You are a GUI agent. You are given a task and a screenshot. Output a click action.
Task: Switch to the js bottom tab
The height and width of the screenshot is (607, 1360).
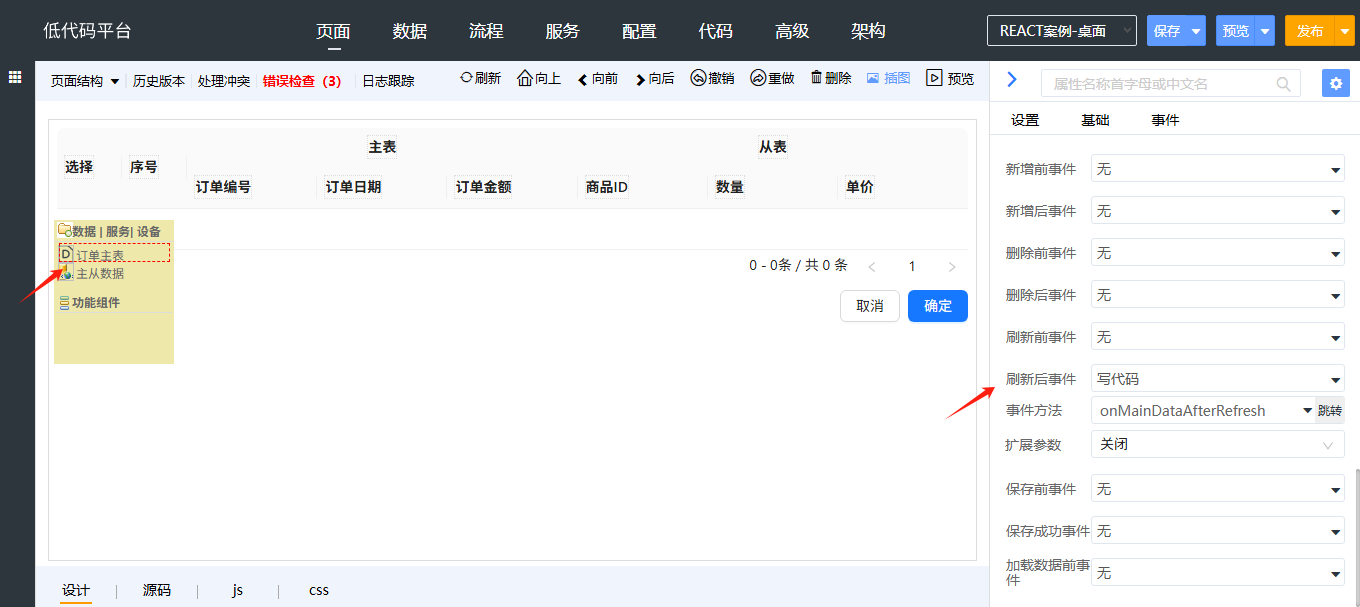pos(237,590)
